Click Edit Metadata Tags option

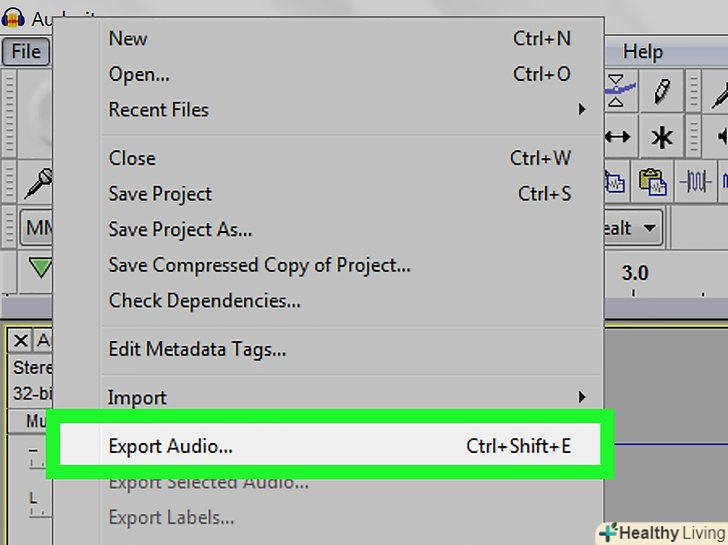coord(197,350)
